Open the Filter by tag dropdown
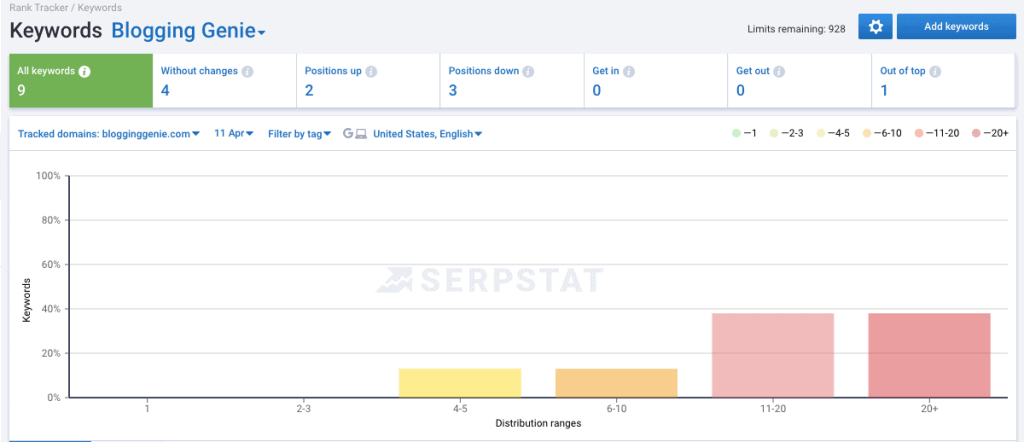Viewport: 1024px width, 442px height. pyautogui.click(x=300, y=134)
